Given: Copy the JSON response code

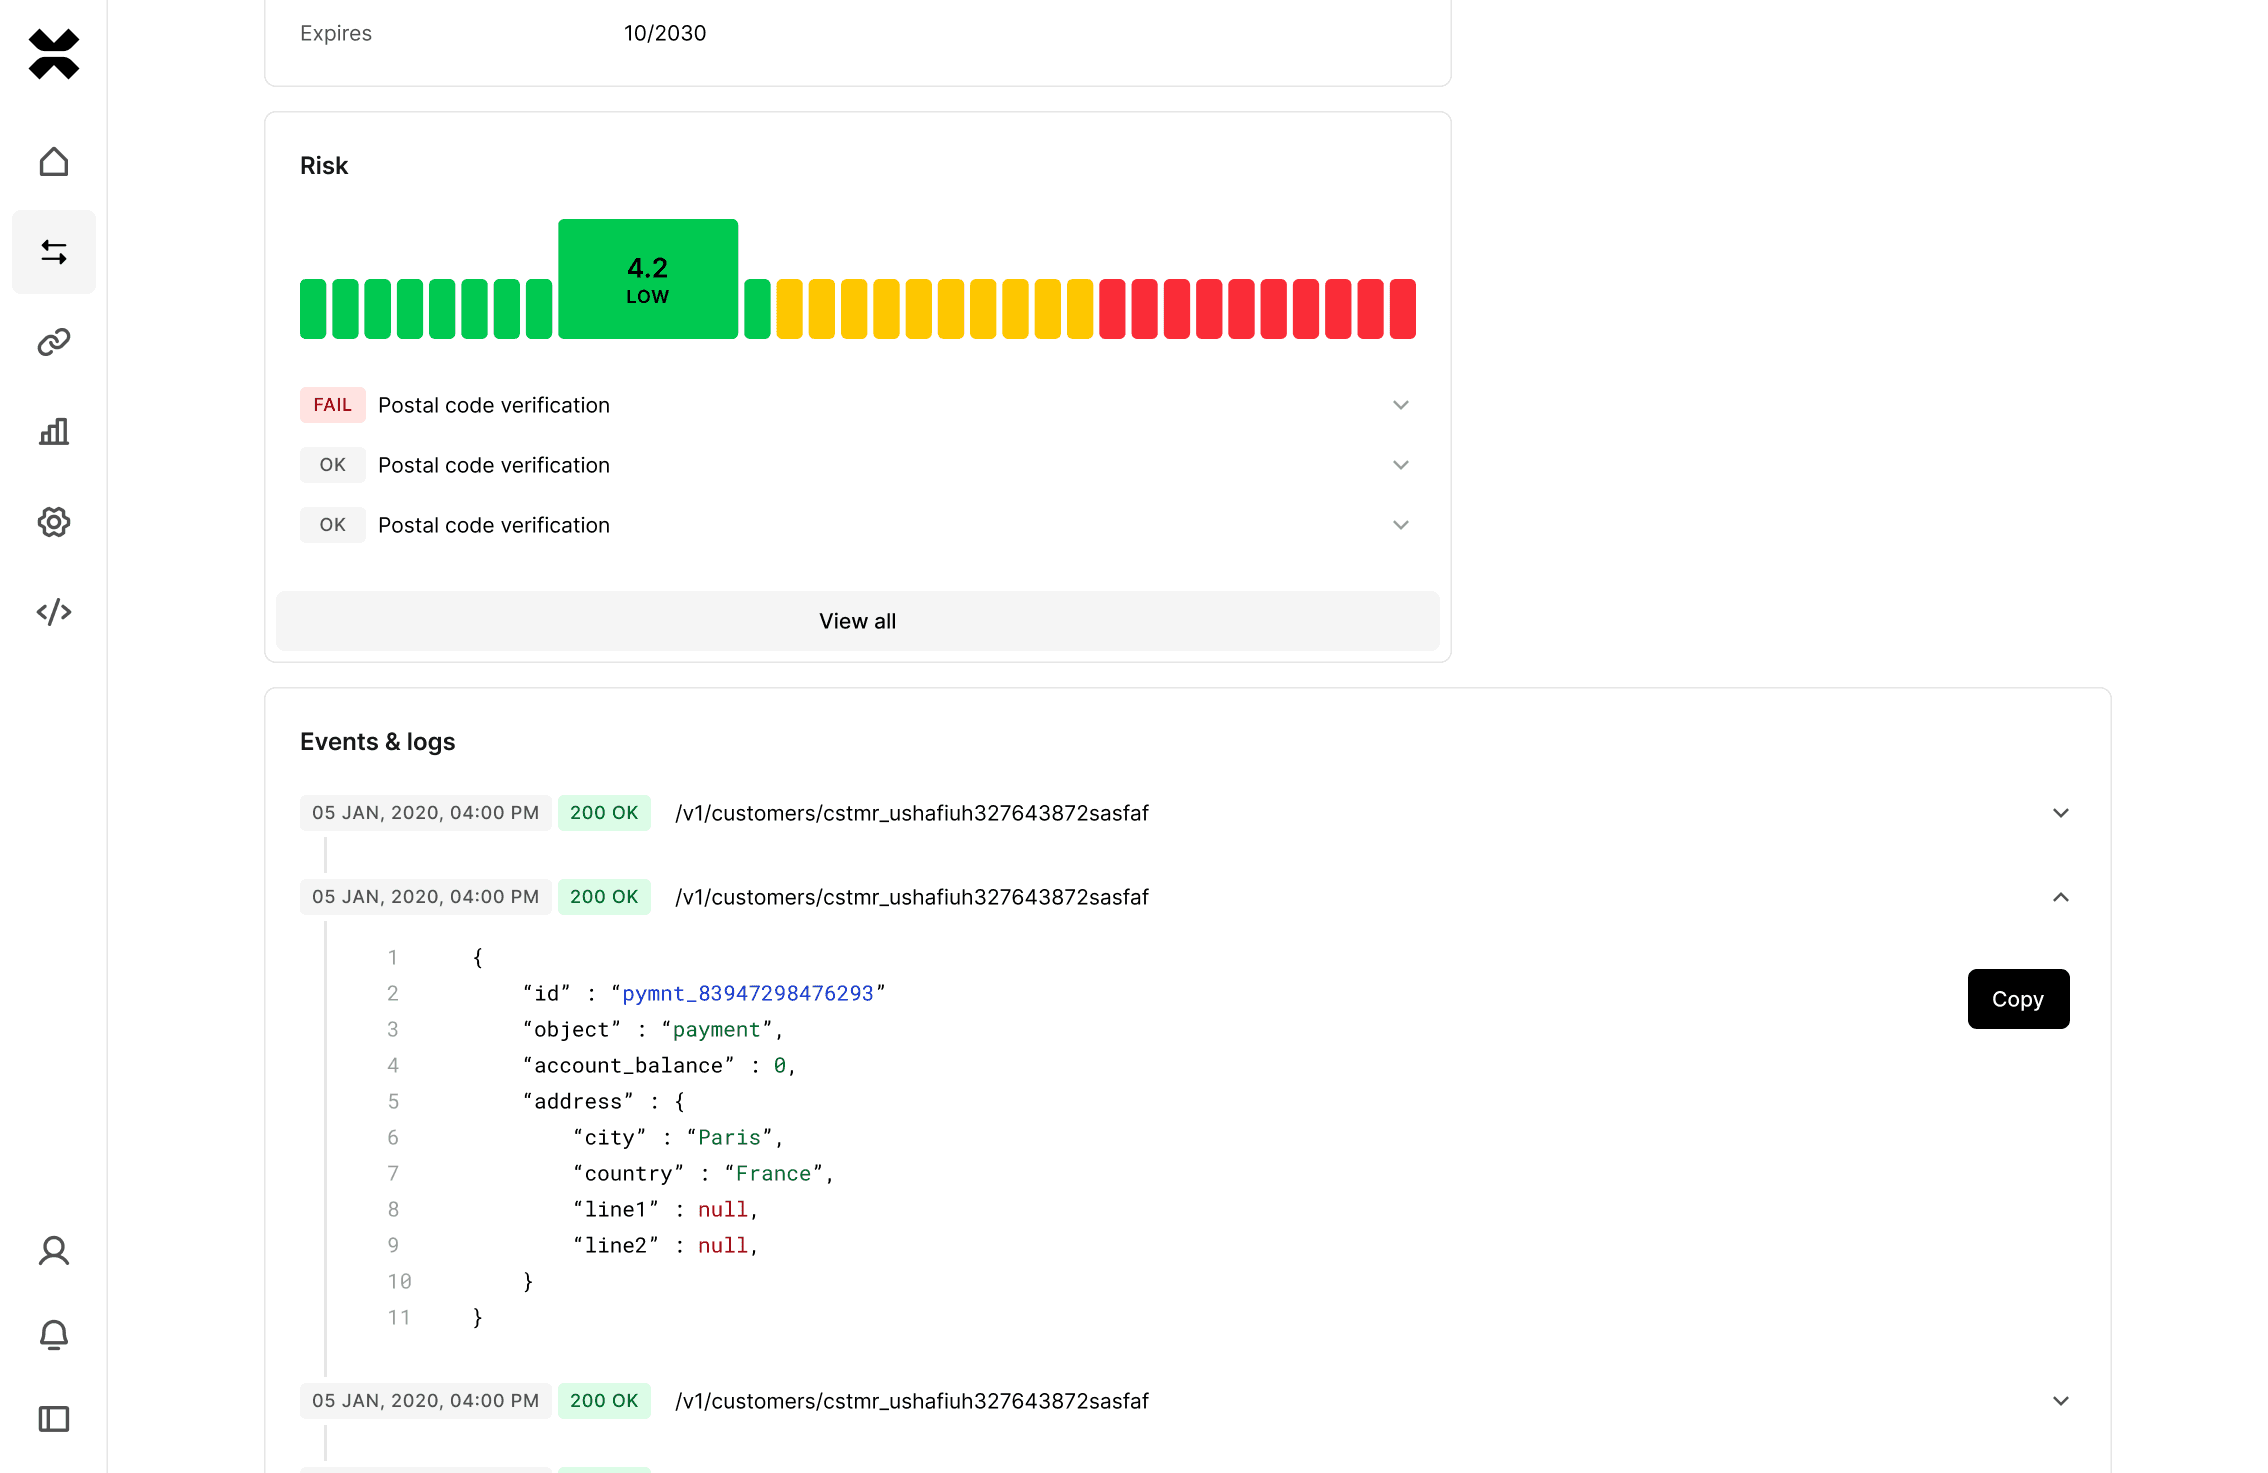Looking at the screenshot, I should click(x=2018, y=999).
